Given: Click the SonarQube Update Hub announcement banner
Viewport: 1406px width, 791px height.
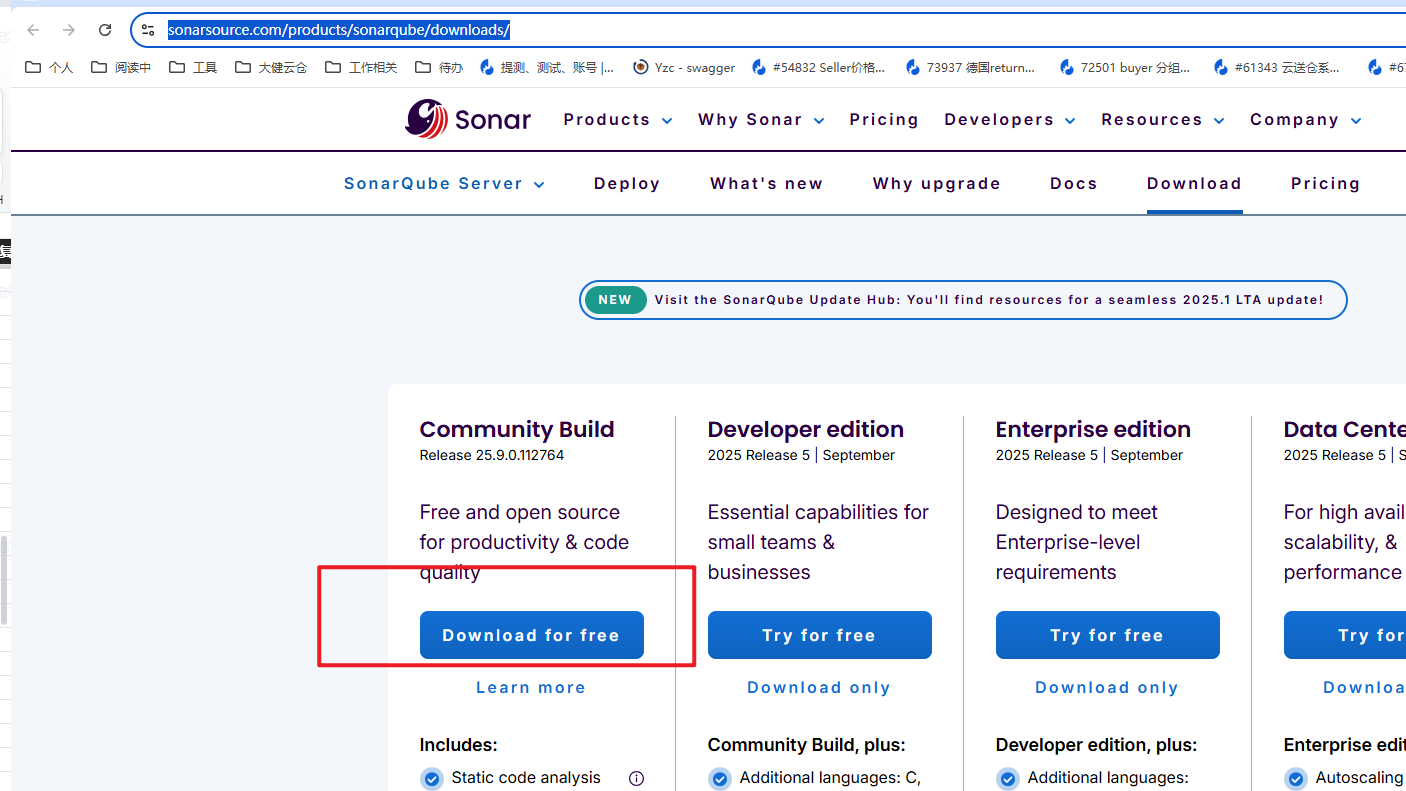Looking at the screenshot, I should (x=963, y=299).
